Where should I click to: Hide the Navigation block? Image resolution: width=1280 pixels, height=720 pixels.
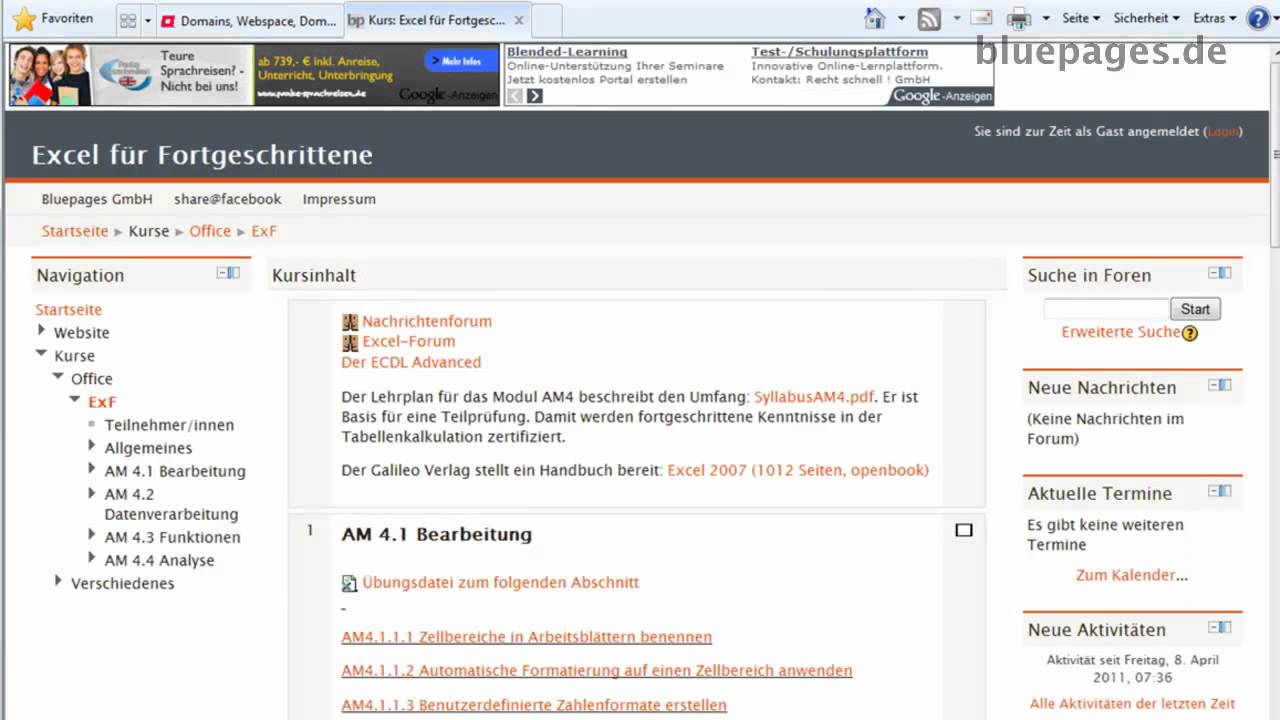(x=222, y=273)
